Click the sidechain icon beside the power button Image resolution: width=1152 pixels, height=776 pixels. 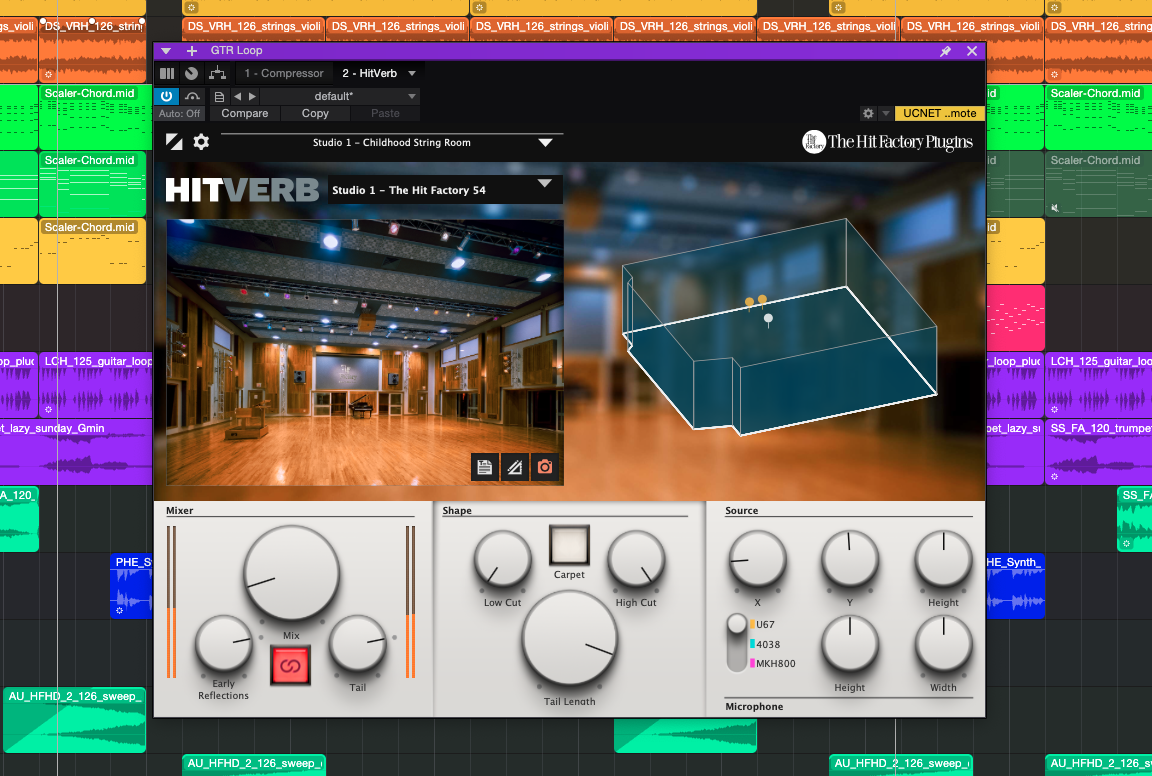tap(192, 96)
